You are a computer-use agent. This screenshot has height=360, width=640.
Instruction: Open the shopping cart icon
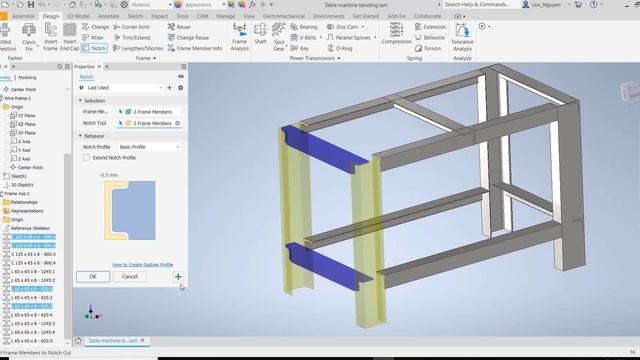[578, 4]
